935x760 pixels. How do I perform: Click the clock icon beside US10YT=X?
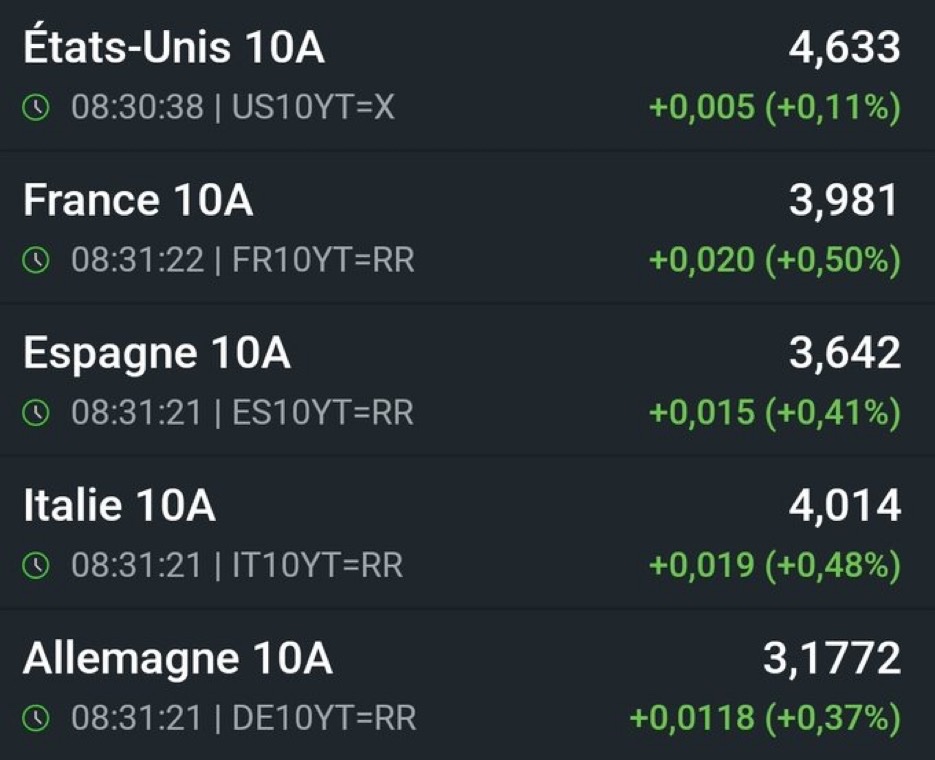point(36,108)
